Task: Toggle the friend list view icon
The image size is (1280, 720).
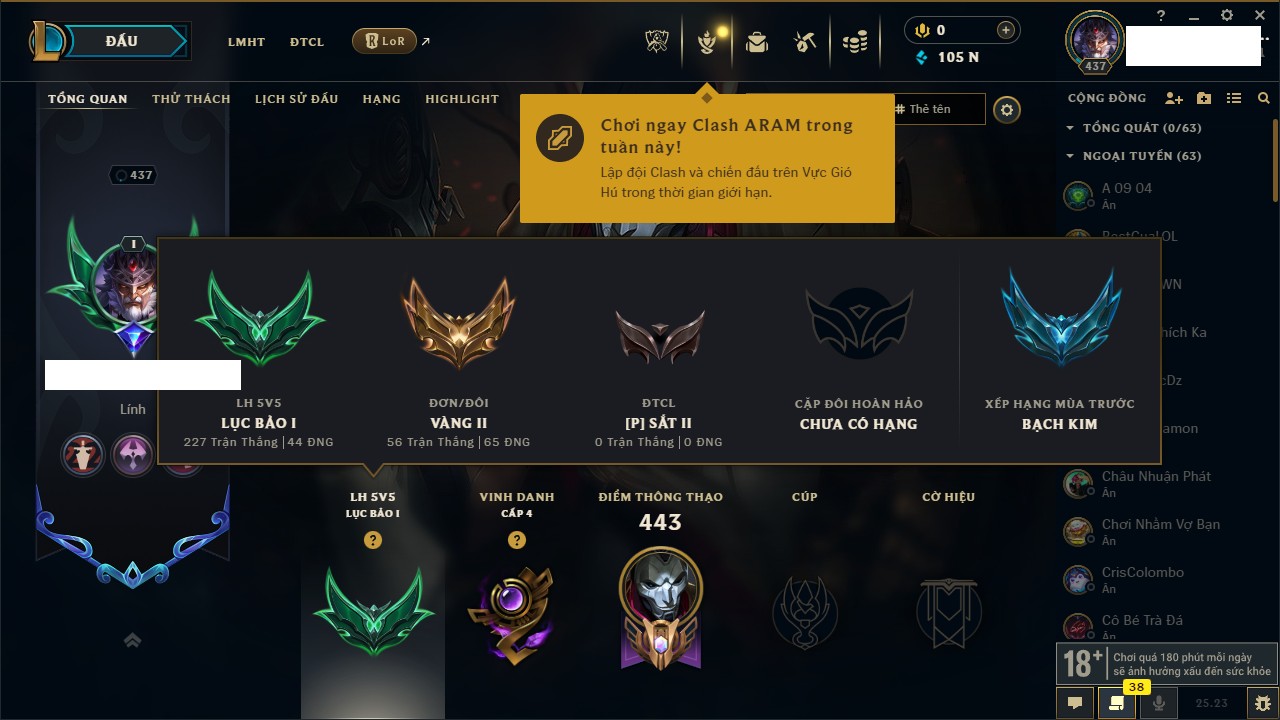Action: [1234, 98]
